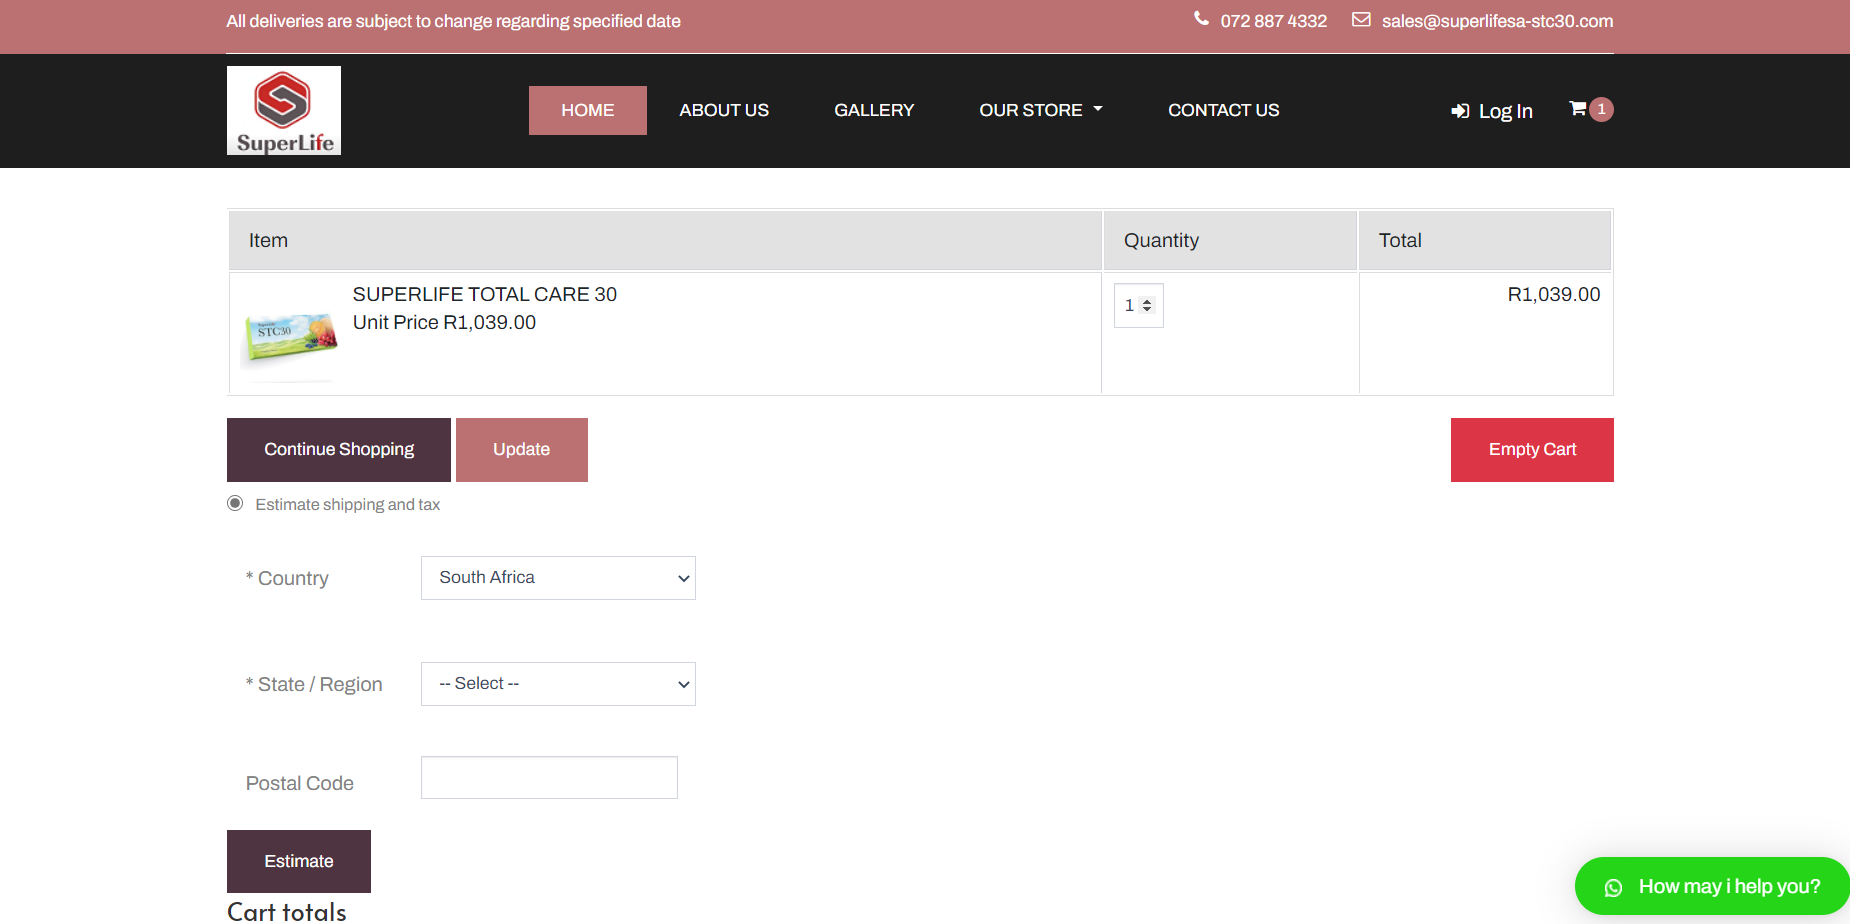Expand the State / Region dropdown

point(558,684)
